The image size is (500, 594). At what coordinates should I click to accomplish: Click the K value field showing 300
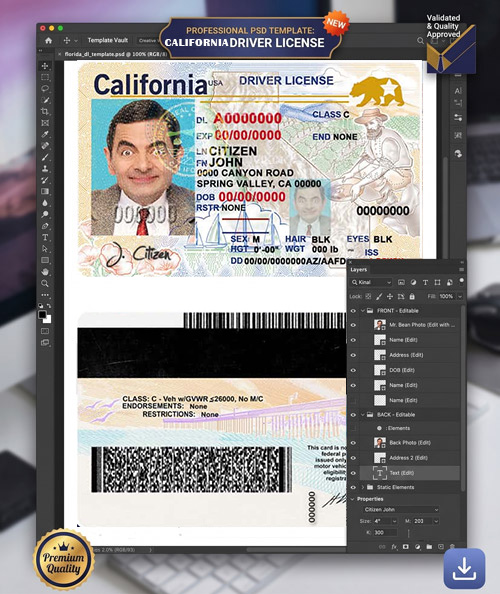point(385,533)
